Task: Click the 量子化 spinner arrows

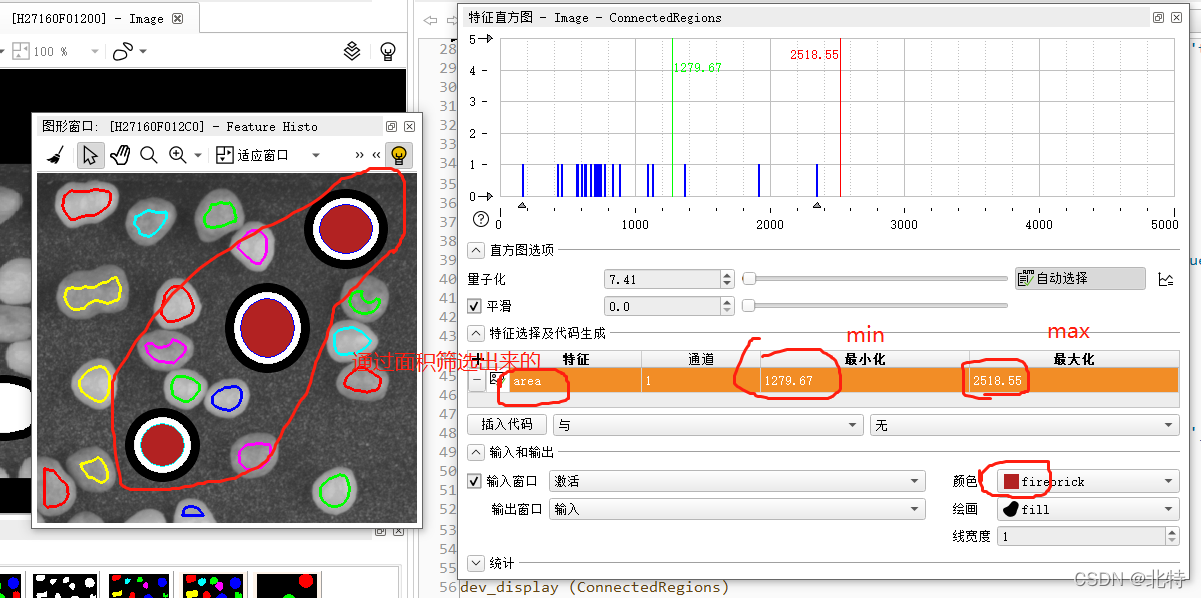Action: (x=729, y=278)
